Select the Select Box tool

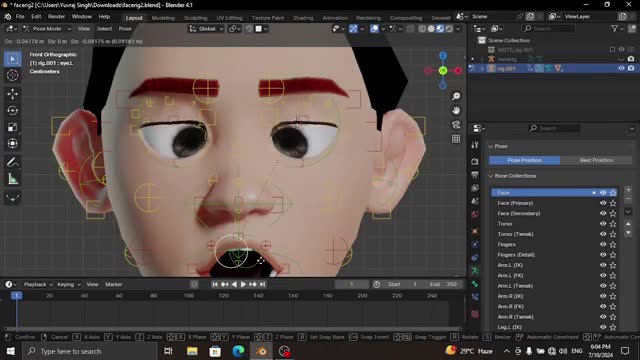tap(13, 59)
